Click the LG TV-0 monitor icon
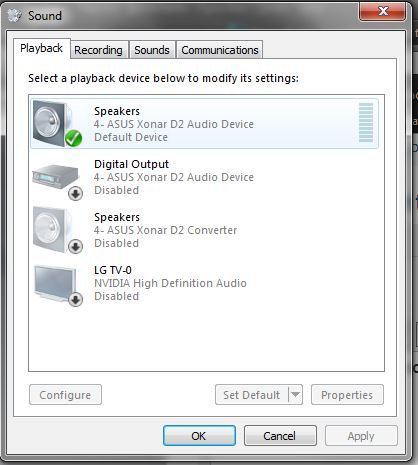 (x=54, y=283)
